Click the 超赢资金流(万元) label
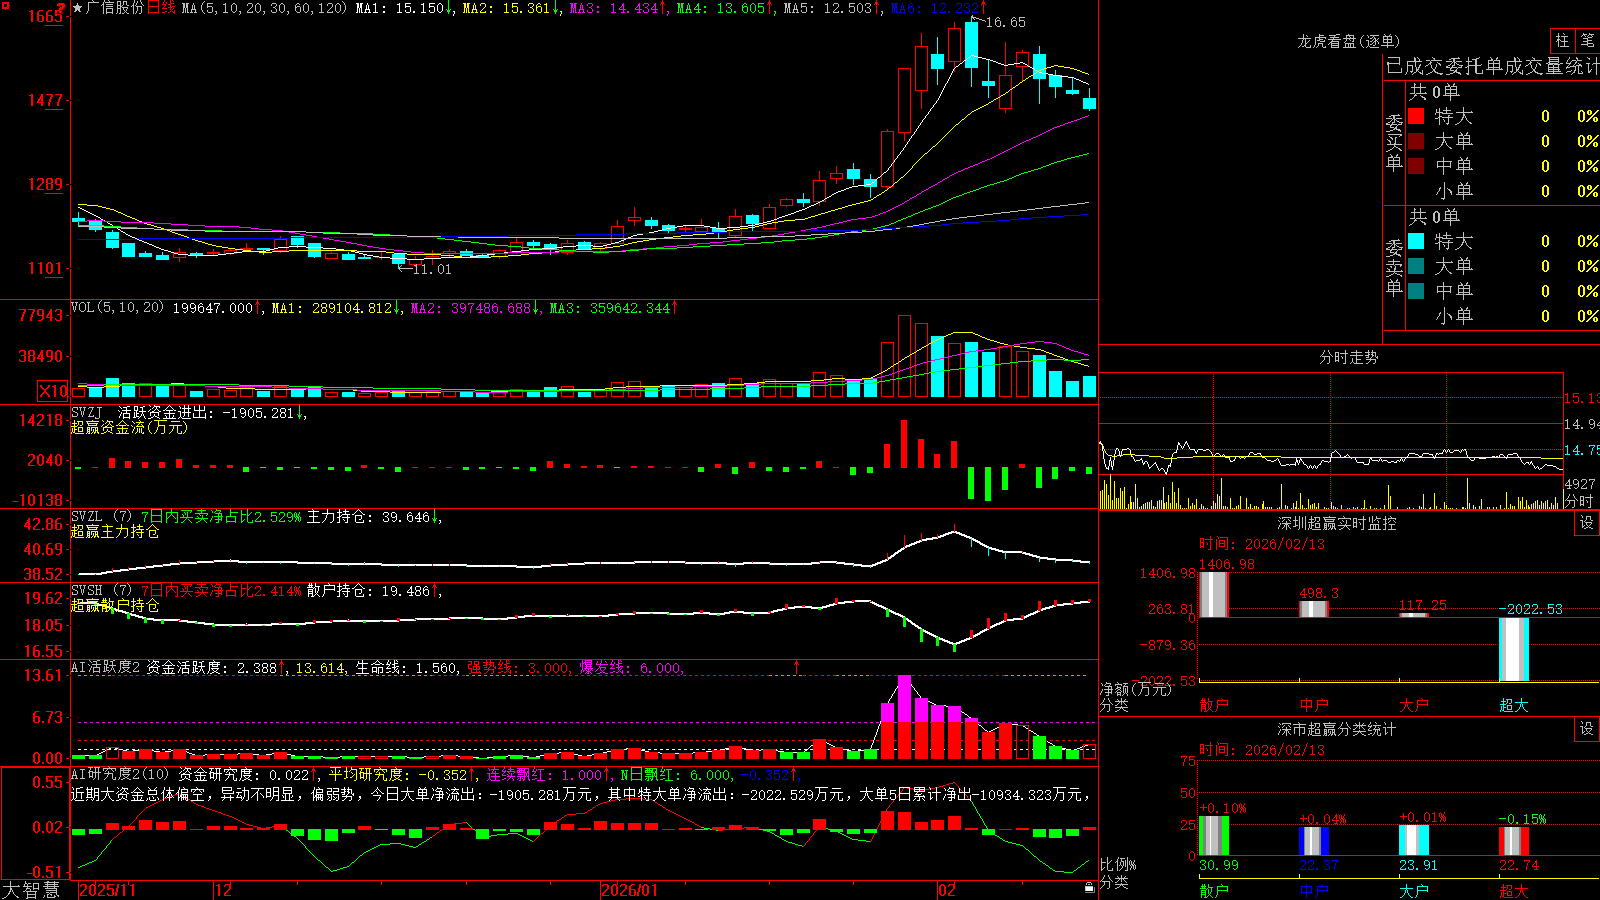Screen dimensions: 1600x900 pos(129,427)
